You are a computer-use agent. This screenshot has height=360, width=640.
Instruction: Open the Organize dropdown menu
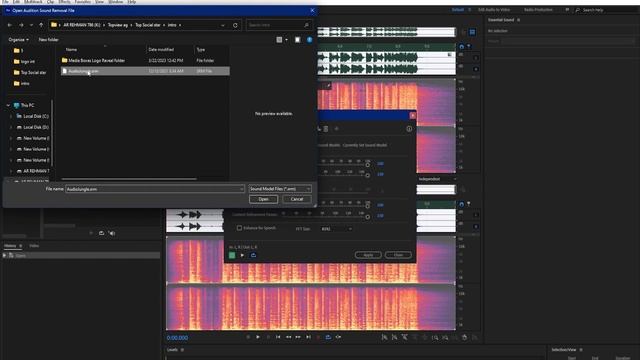click(x=18, y=40)
